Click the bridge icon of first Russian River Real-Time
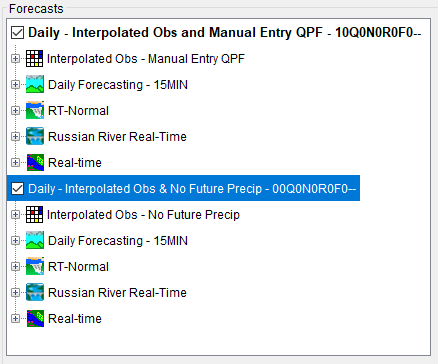The width and height of the screenshot is (438, 364). 35,136
